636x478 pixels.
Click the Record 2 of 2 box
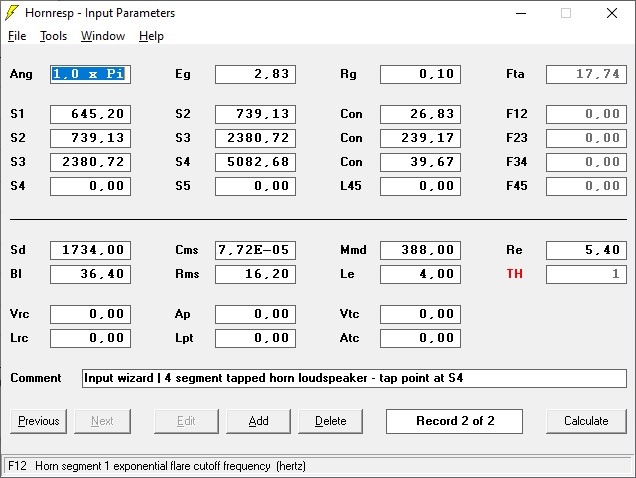tap(454, 421)
